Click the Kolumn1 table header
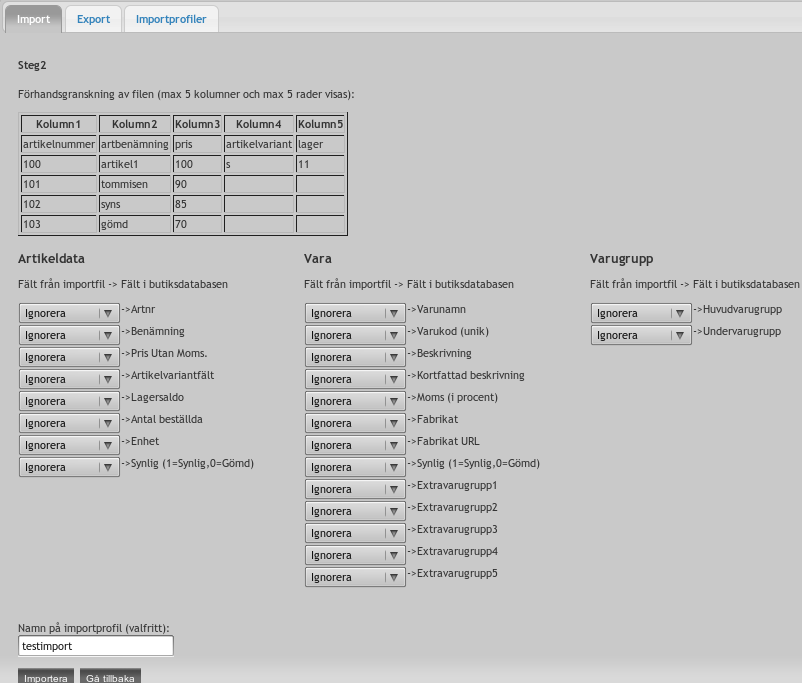 [x=58, y=124]
